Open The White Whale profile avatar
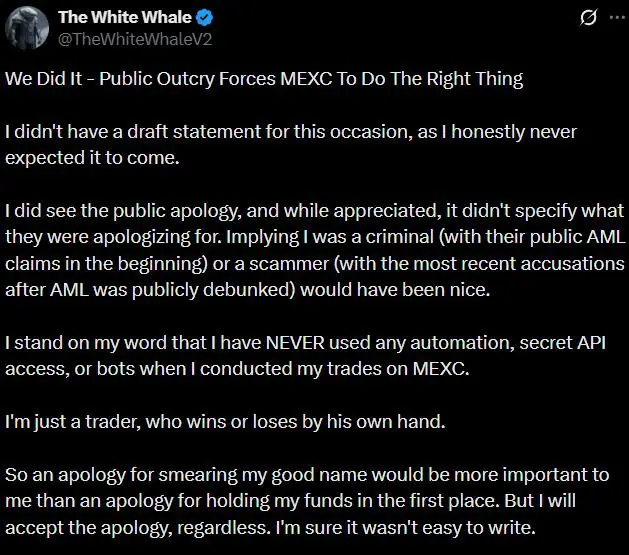The width and height of the screenshot is (629, 555). pyautogui.click(x=27, y=27)
